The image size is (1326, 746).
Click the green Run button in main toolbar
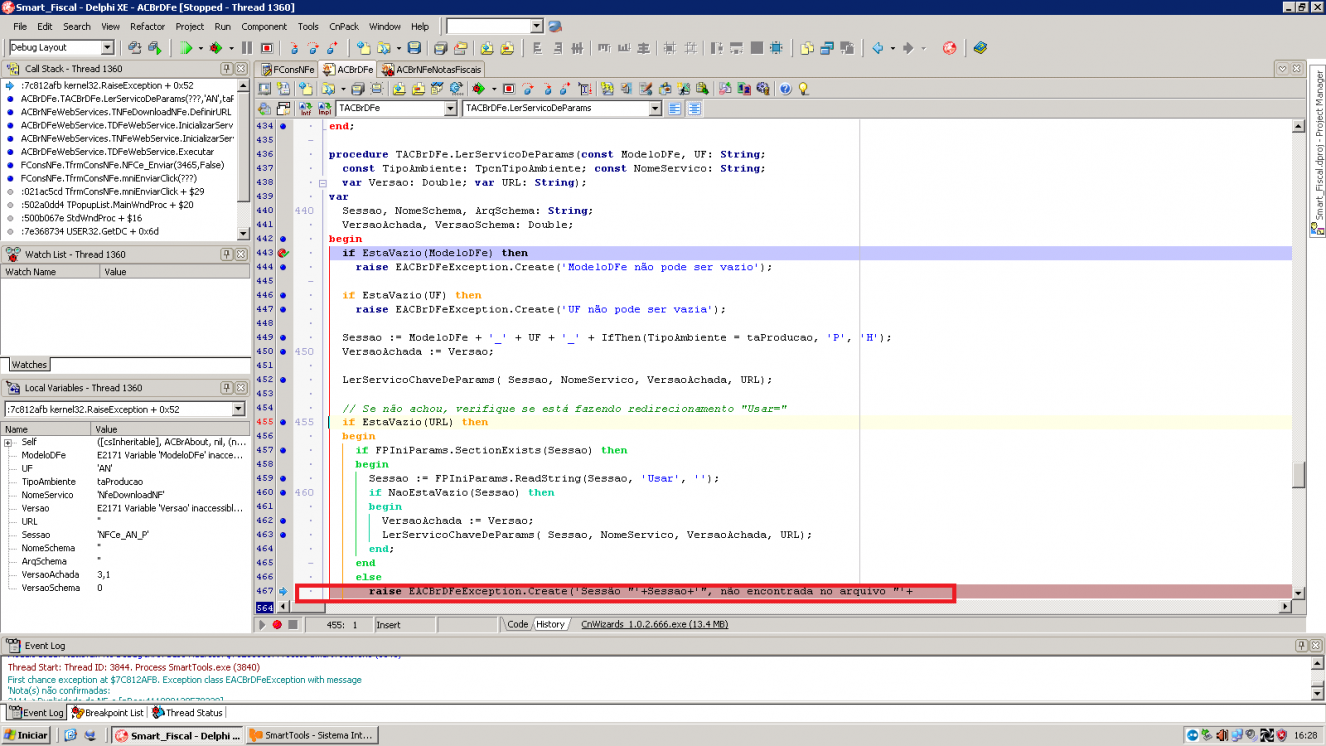click(x=186, y=47)
